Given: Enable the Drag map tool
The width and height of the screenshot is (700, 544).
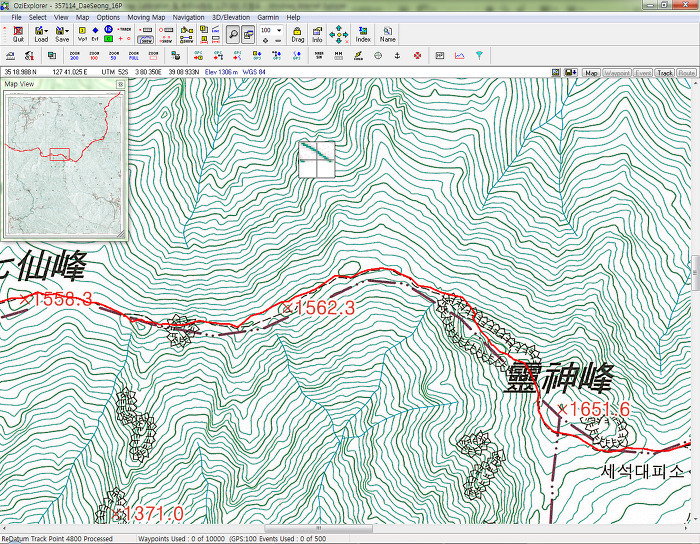Looking at the screenshot, I should click(x=297, y=34).
